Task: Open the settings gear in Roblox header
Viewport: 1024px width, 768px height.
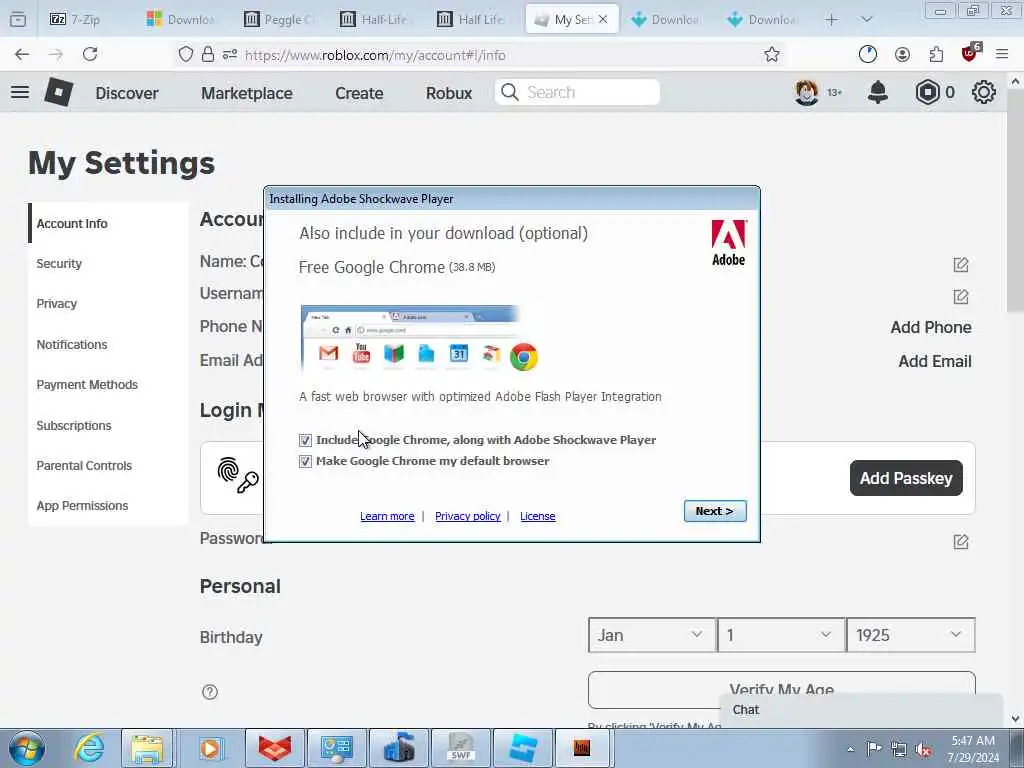Action: [x=984, y=92]
